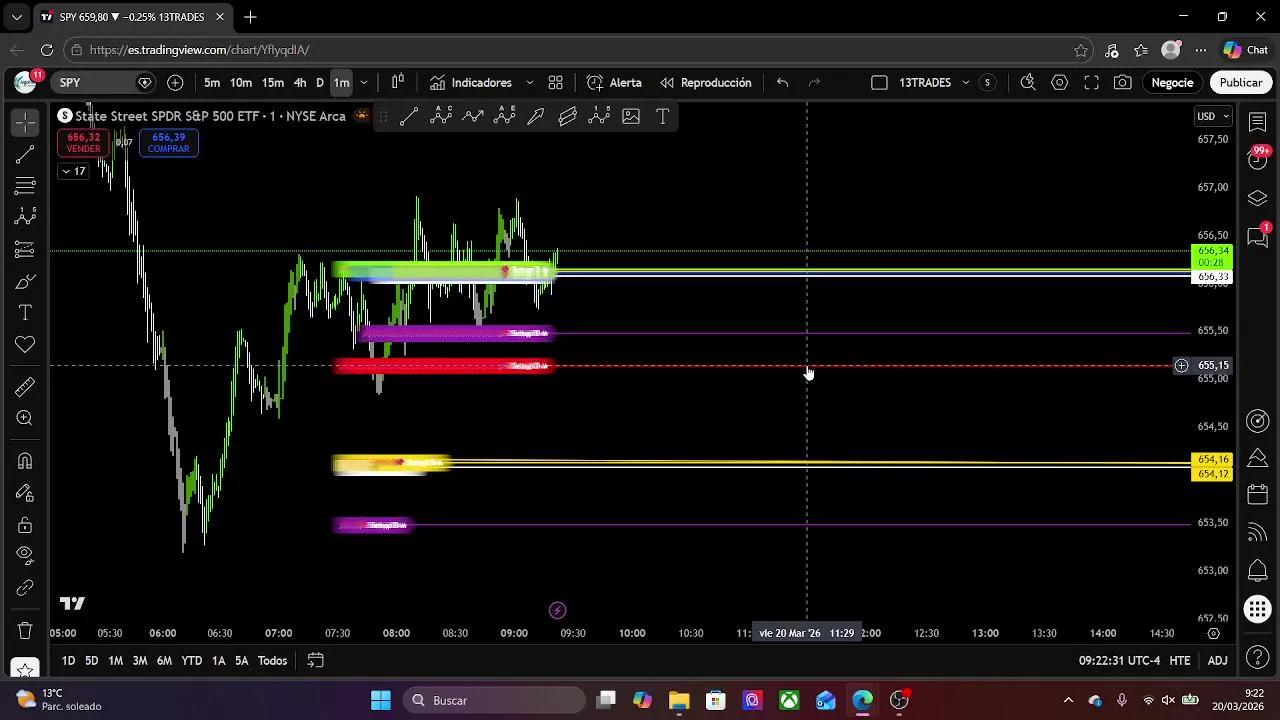Set date range to Todos
1280x720 pixels.
click(272, 660)
